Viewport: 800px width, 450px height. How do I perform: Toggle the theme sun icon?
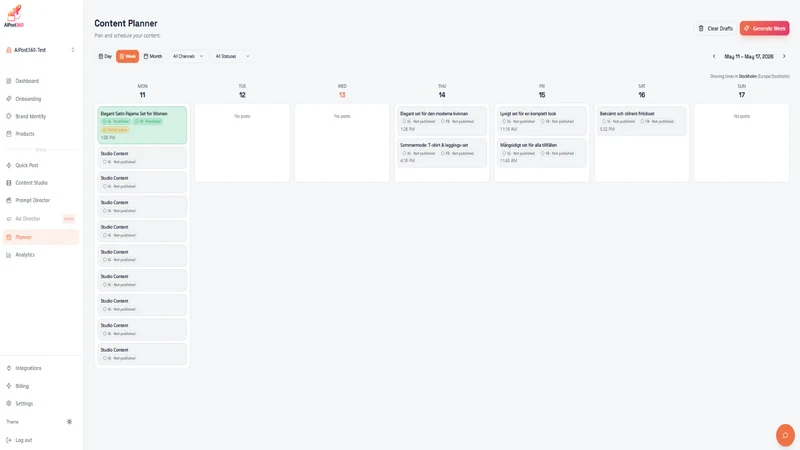(69, 422)
